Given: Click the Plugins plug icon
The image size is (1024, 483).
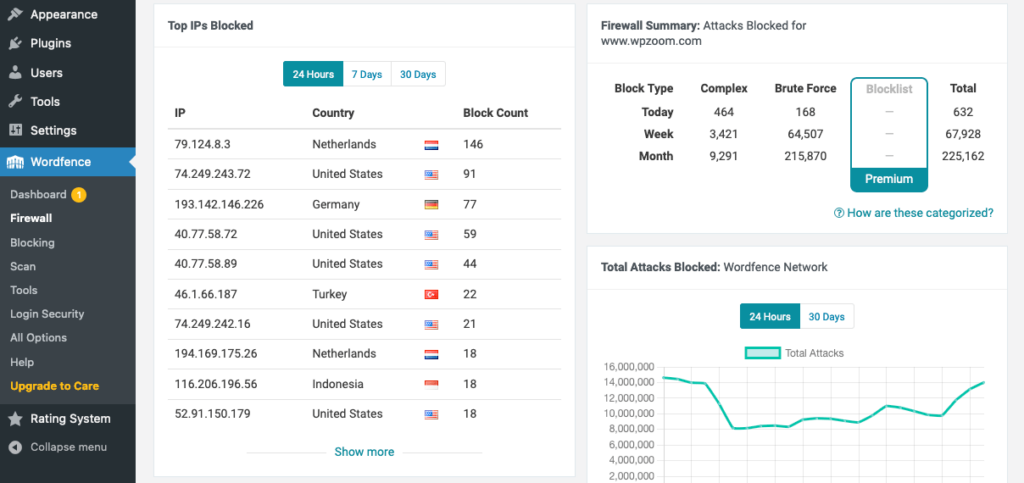Looking at the screenshot, I should click(x=15, y=44).
